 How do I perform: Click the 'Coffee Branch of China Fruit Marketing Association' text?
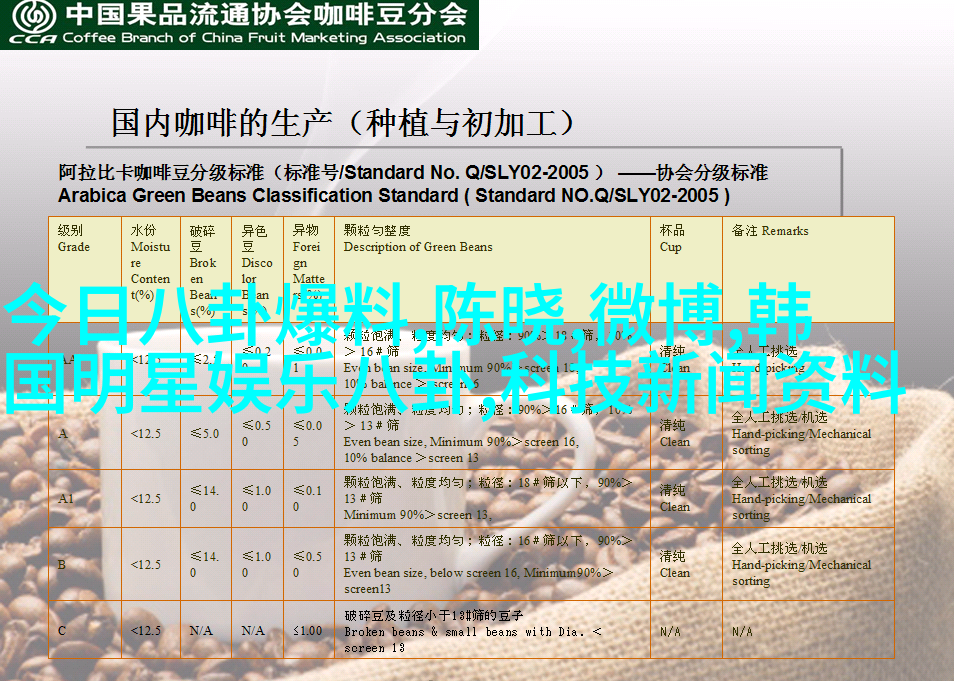[264, 38]
